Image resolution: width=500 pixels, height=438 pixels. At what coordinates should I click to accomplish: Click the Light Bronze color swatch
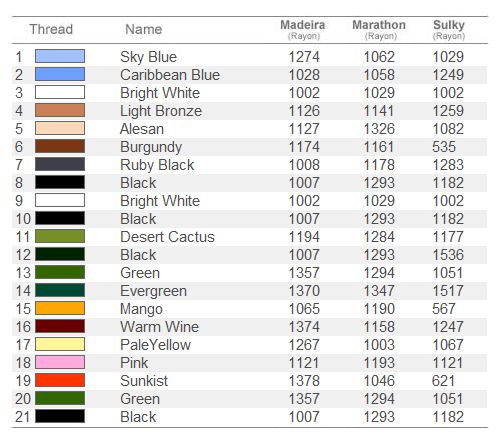click(x=60, y=110)
